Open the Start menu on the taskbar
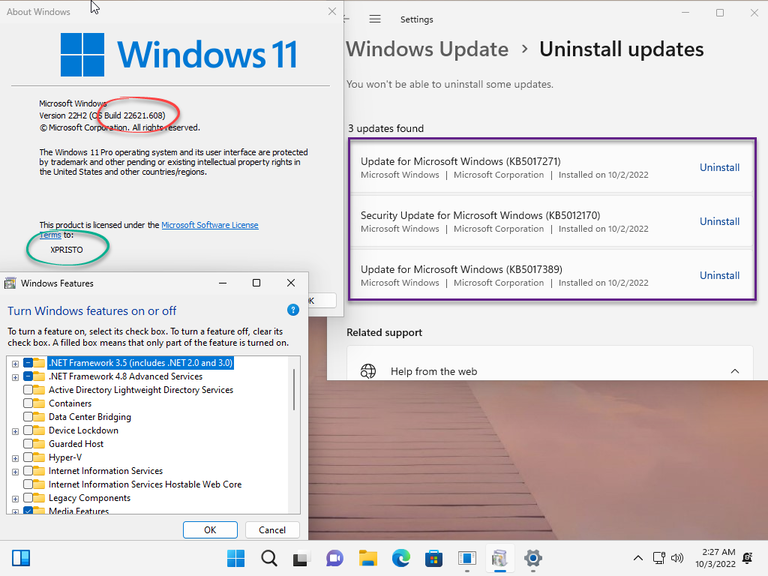 click(236, 558)
